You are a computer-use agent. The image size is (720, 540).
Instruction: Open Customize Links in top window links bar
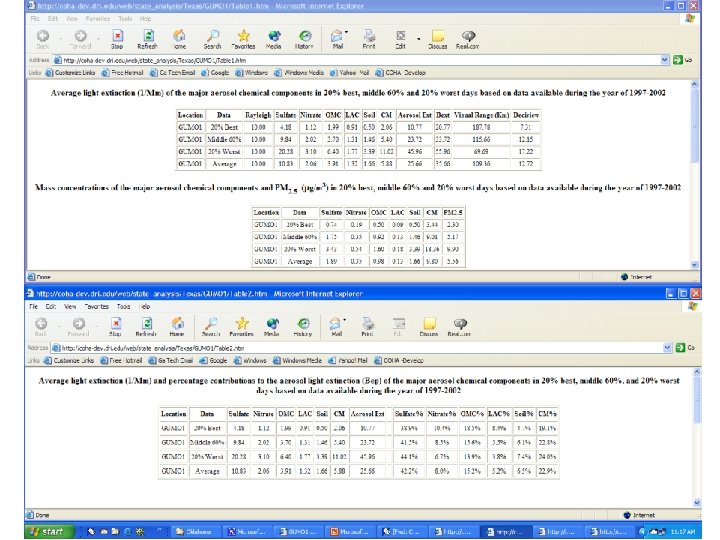70,73
